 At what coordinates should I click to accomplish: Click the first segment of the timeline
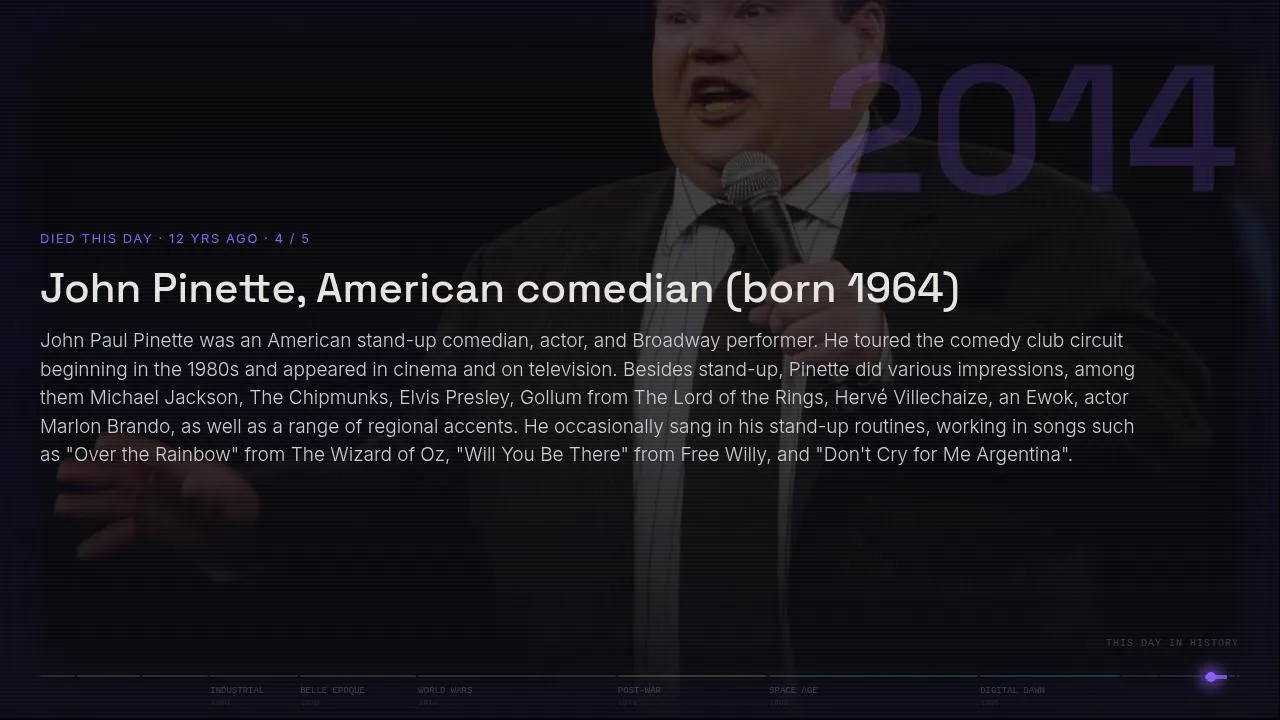(x=57, y=676)
